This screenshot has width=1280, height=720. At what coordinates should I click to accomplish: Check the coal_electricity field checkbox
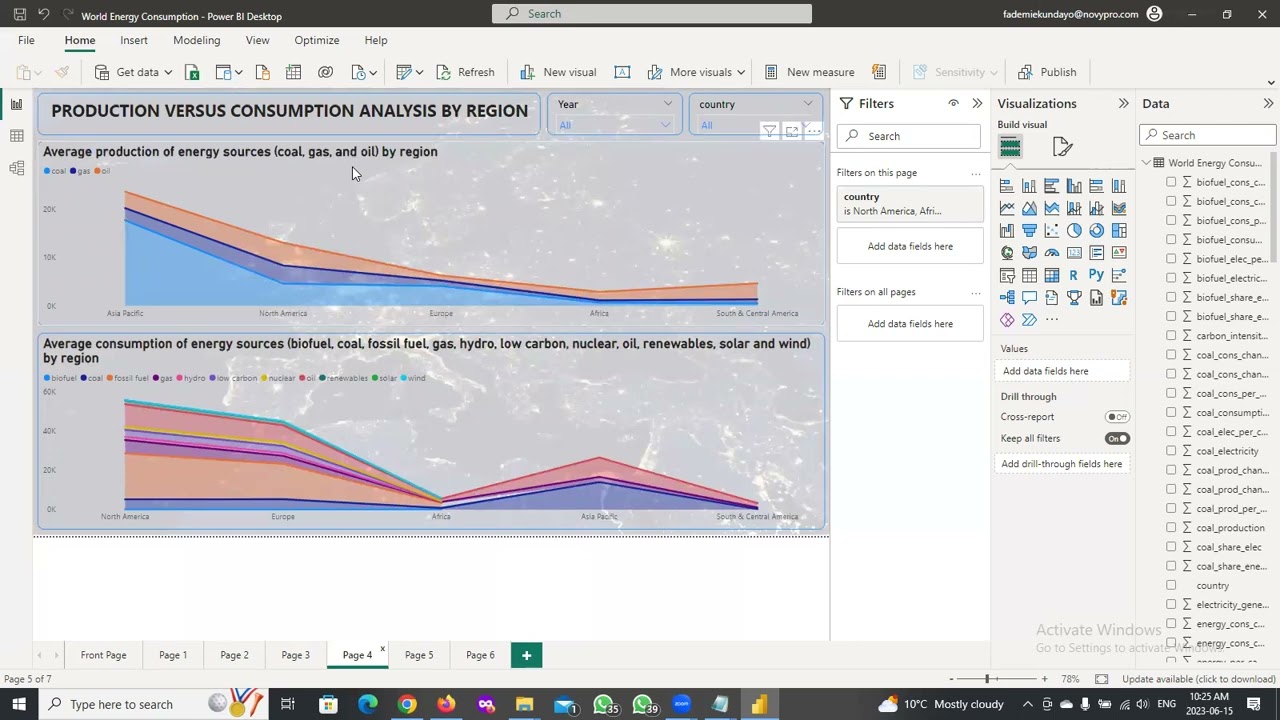pos(1171,451)
